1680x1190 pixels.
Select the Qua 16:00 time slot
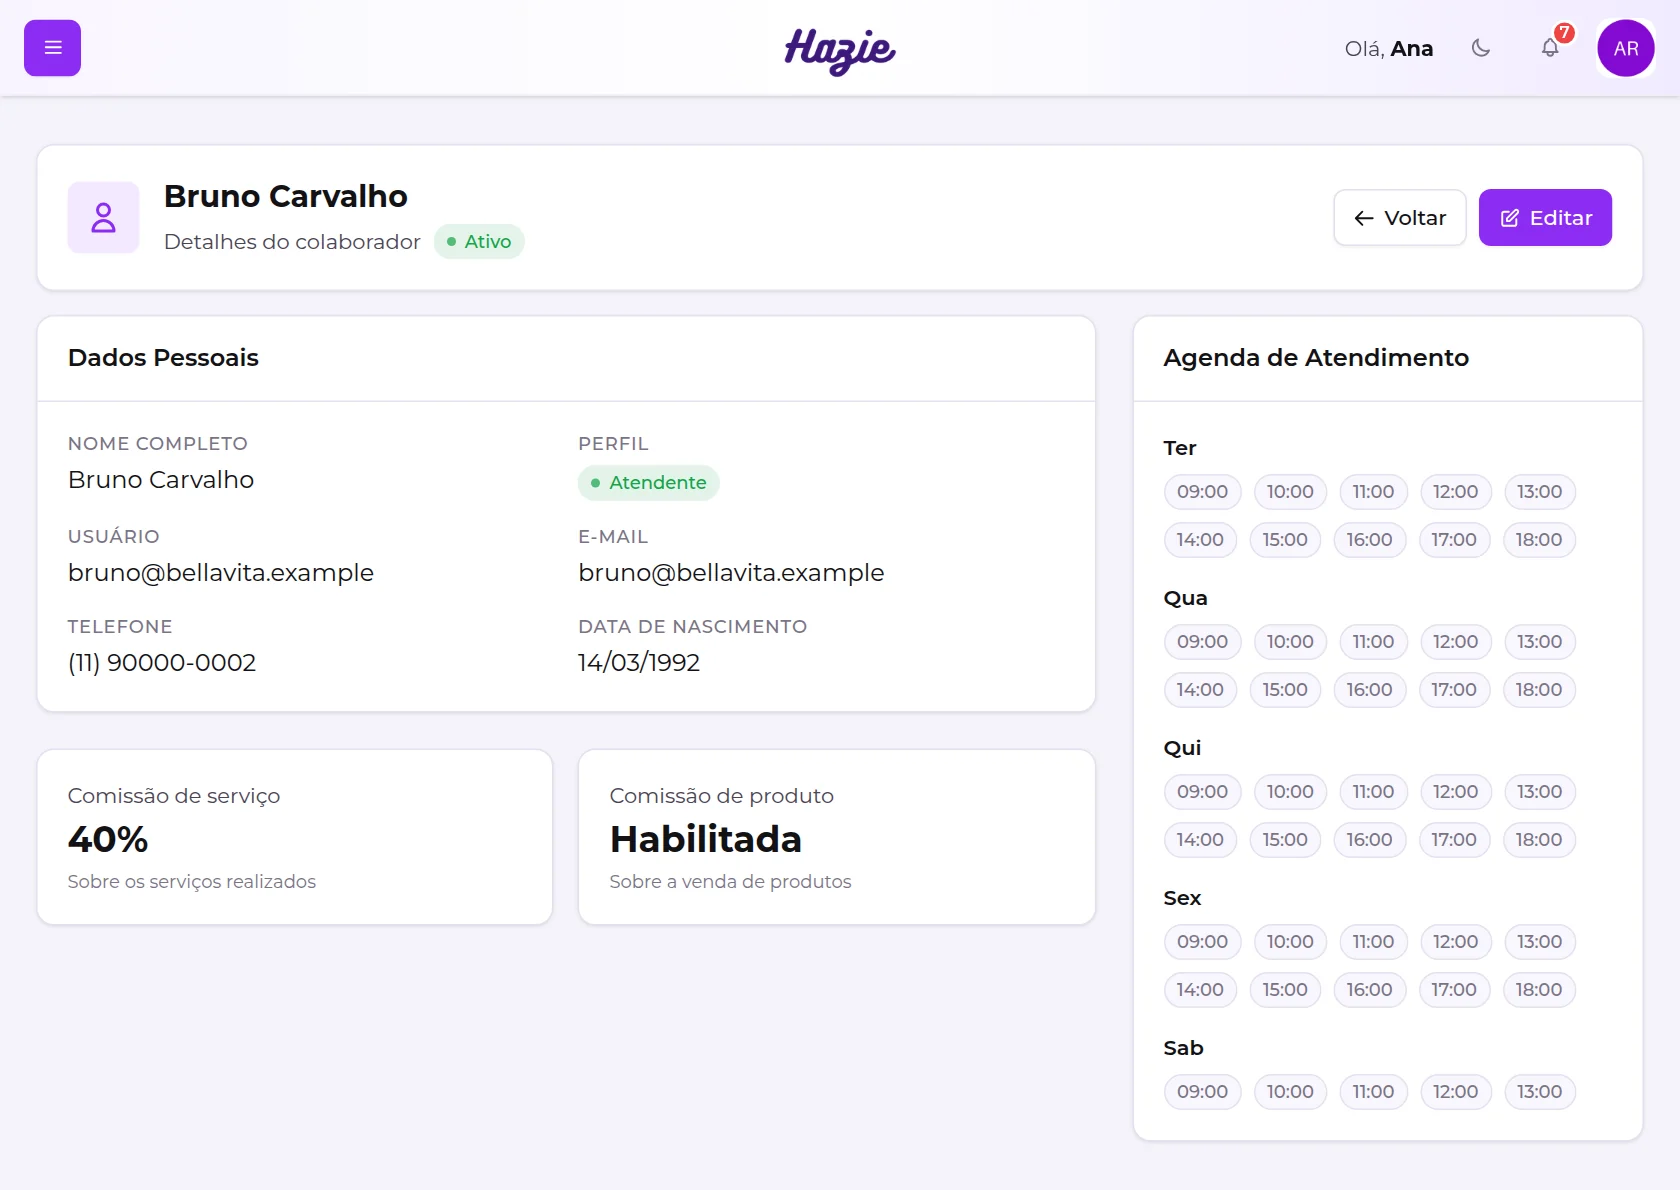[1369, 689]
